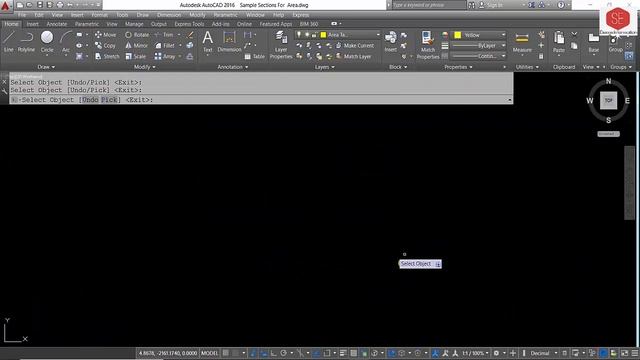Open the Insert block tool
The width and height of the screenshot is (640, 360).
[x=391, y=42]
